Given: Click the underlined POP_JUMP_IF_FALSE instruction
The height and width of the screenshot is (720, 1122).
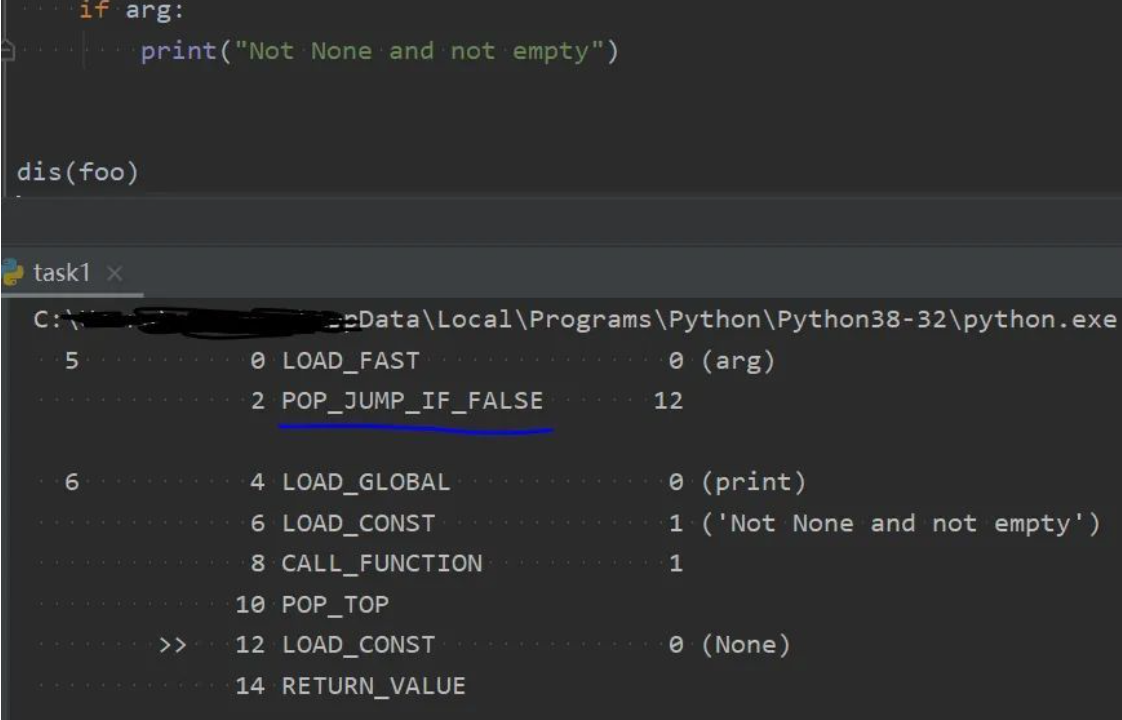Looking at the screenshot, I should pos(412,401).
